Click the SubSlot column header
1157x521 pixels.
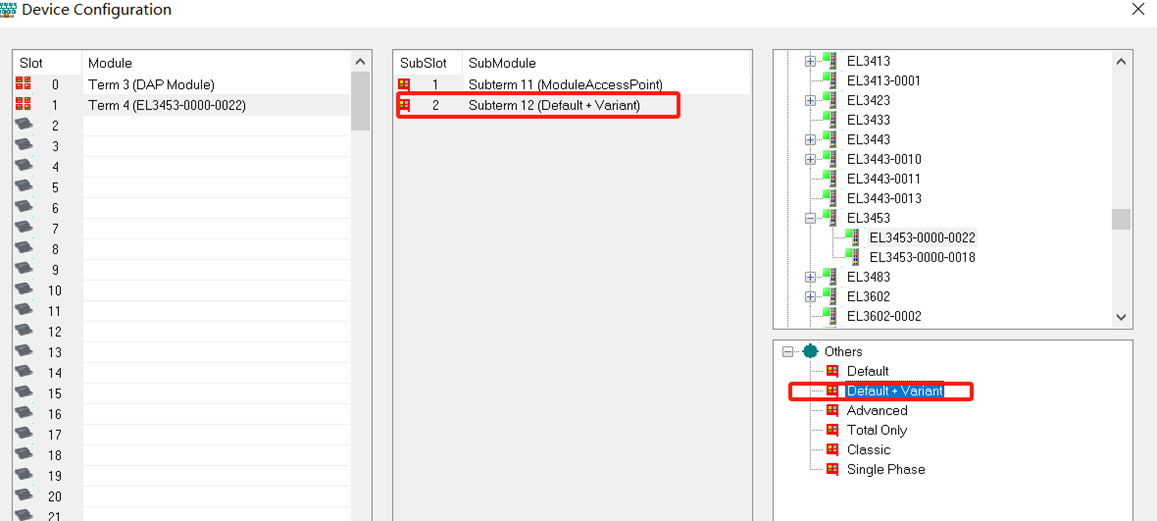point(428,63)
